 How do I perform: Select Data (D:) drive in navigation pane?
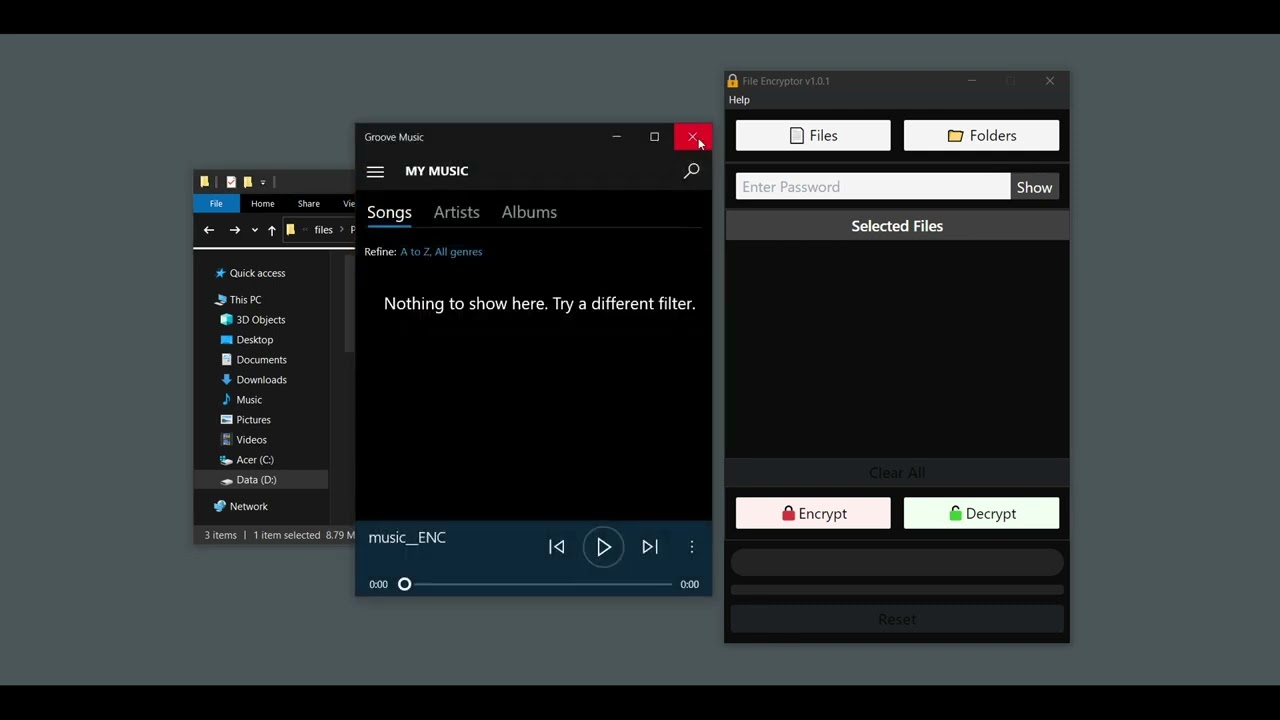click(x=261, y=480)
